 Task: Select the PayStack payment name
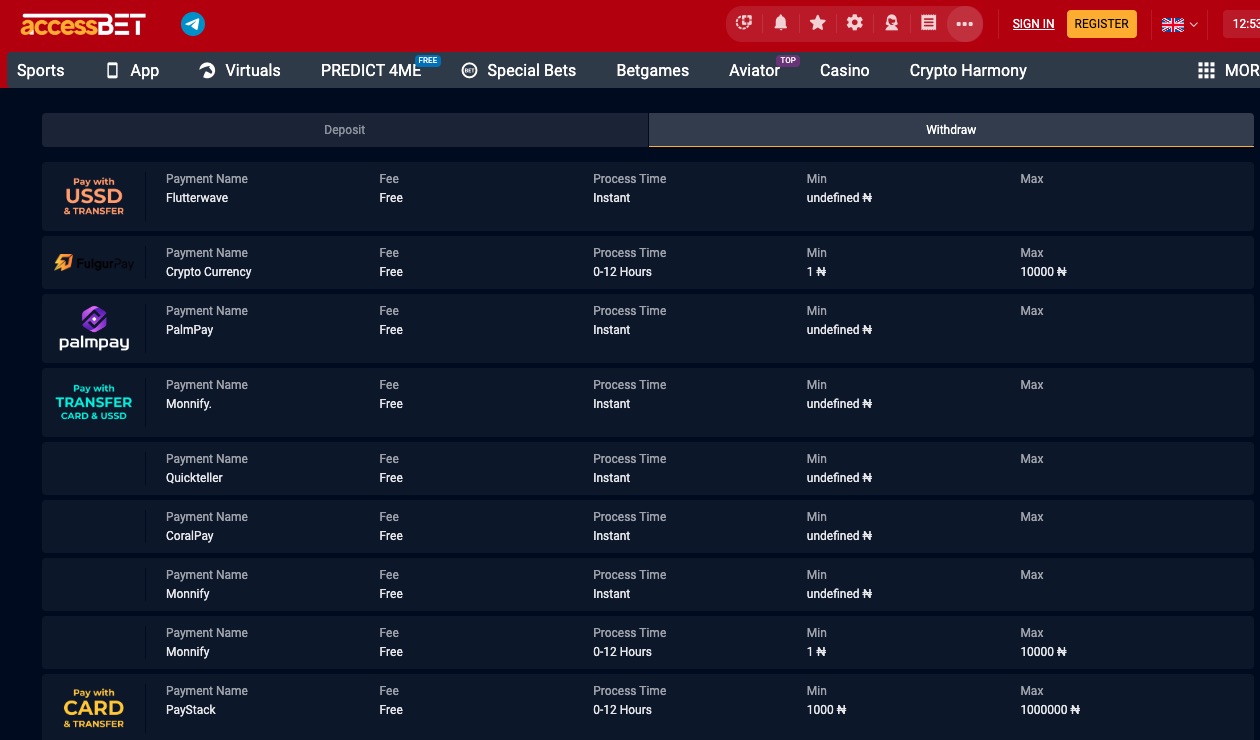pos(191,710)
